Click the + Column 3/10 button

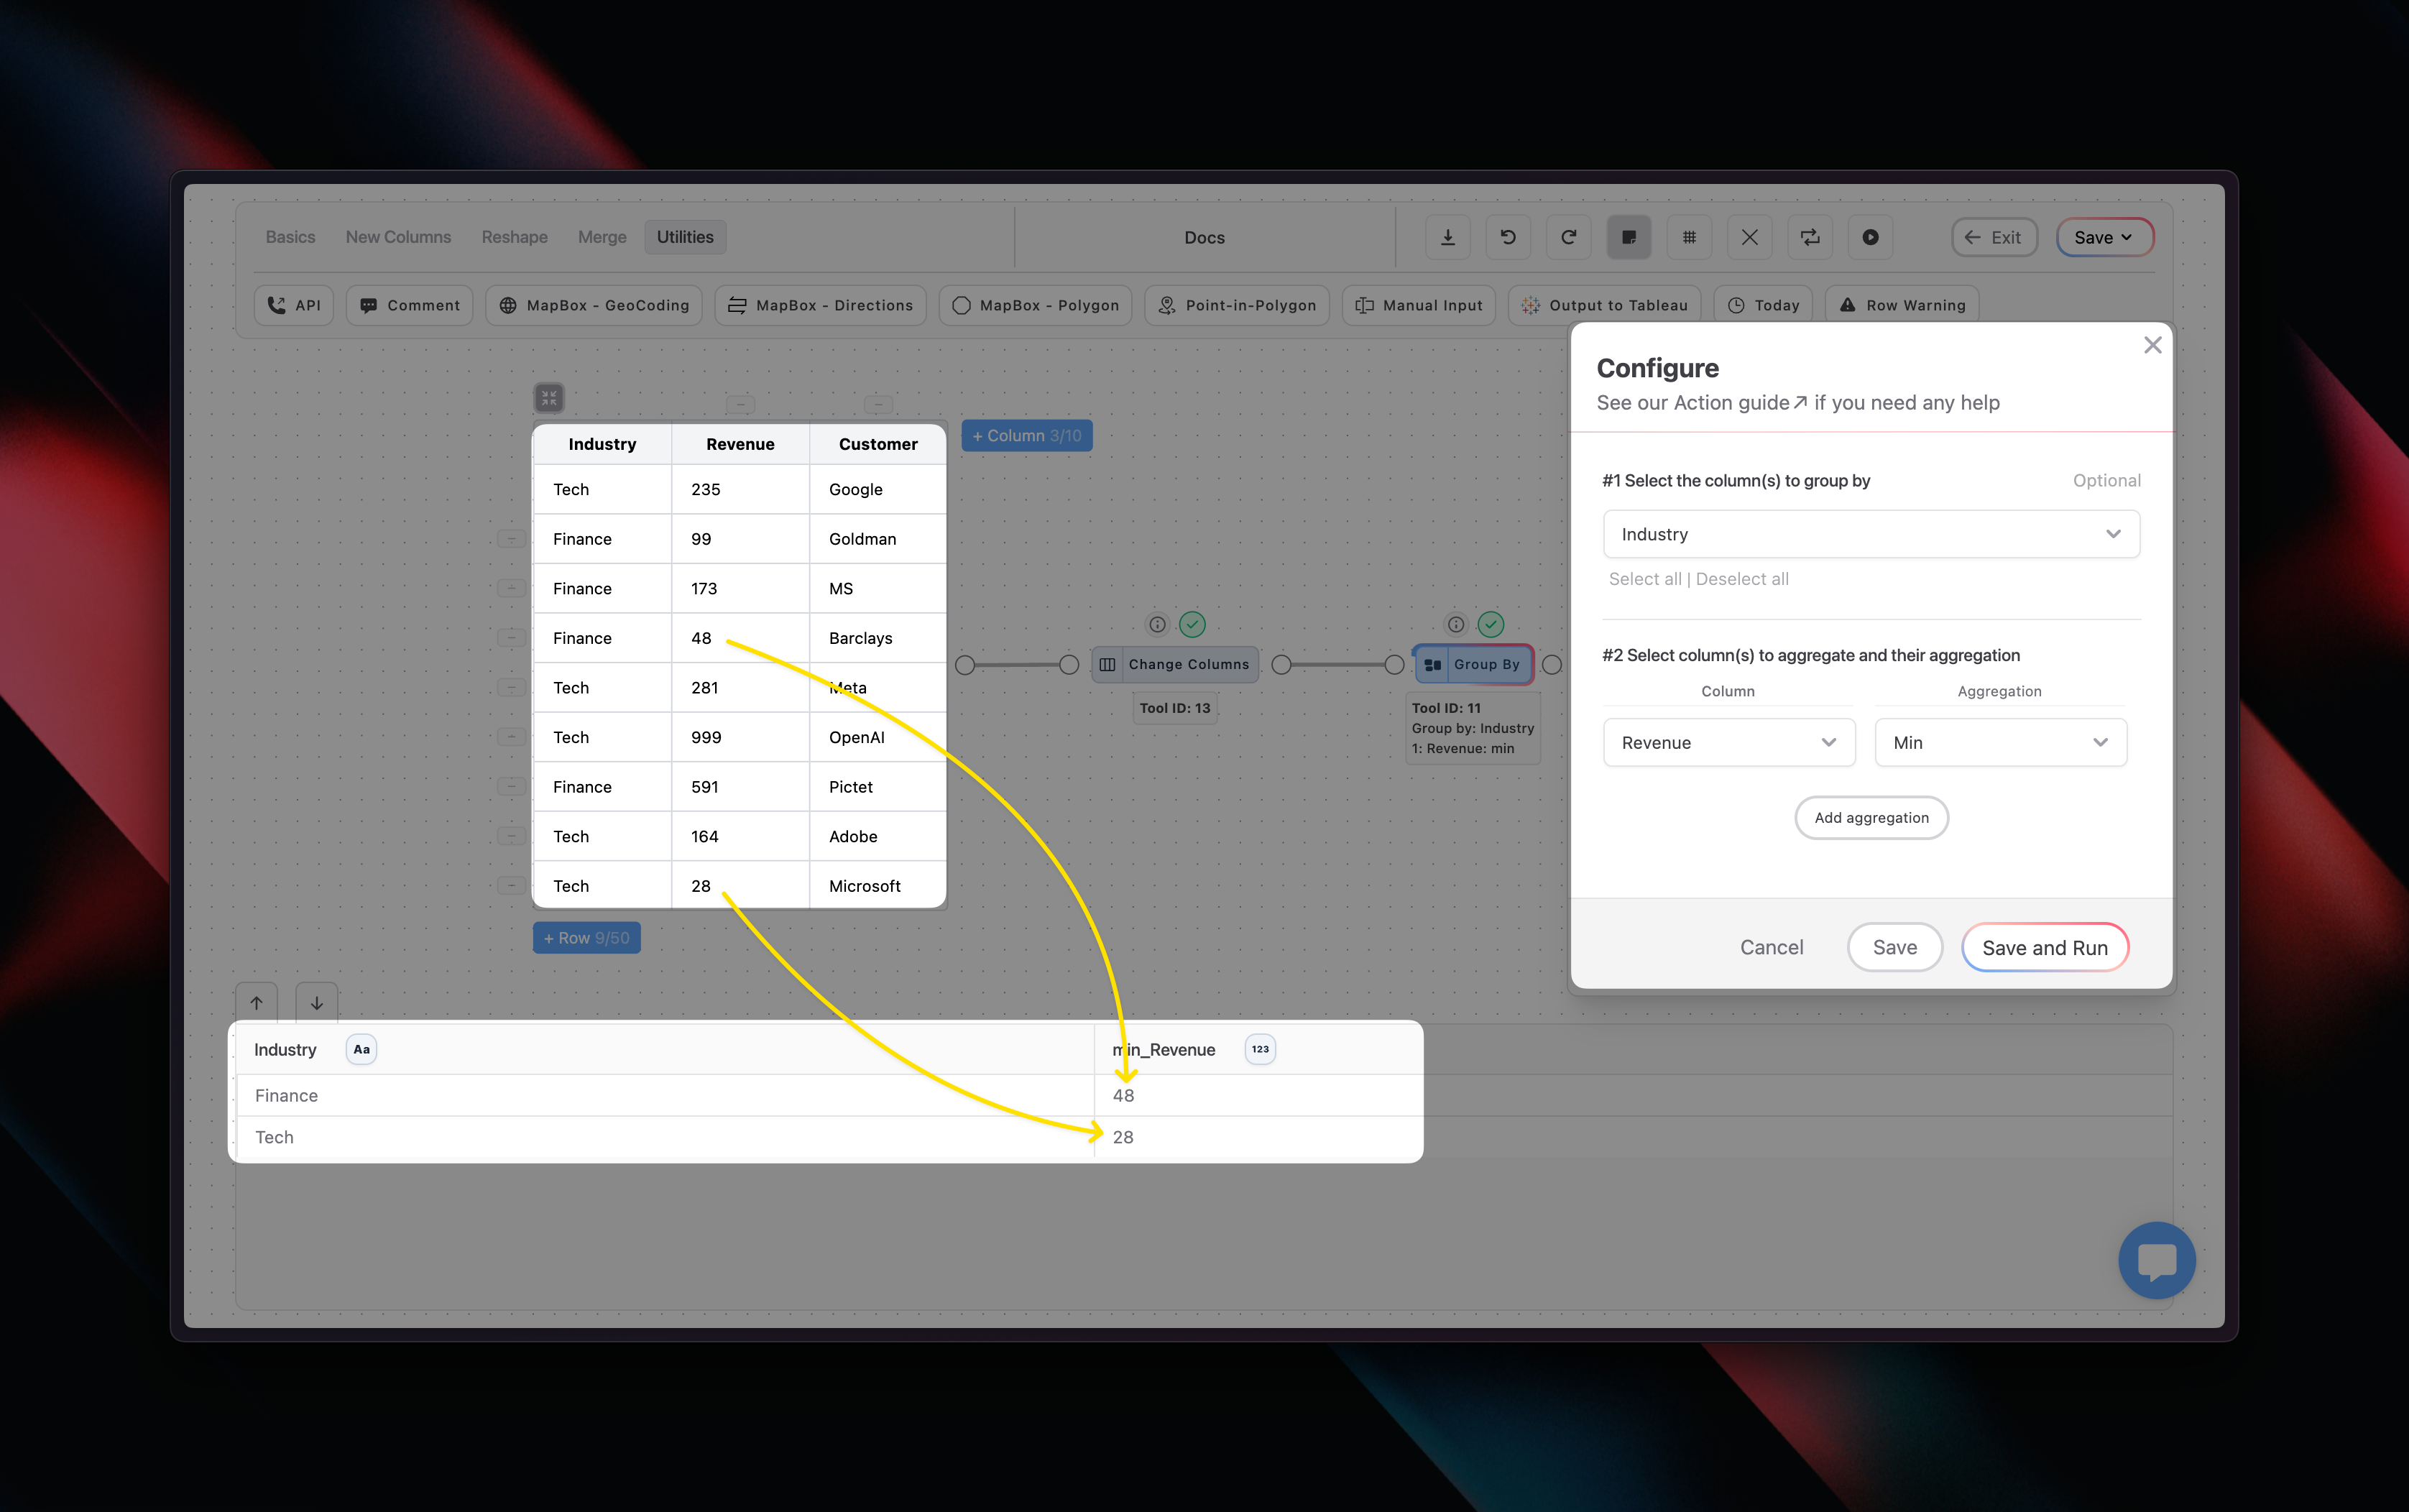[x=1027, y=436]
